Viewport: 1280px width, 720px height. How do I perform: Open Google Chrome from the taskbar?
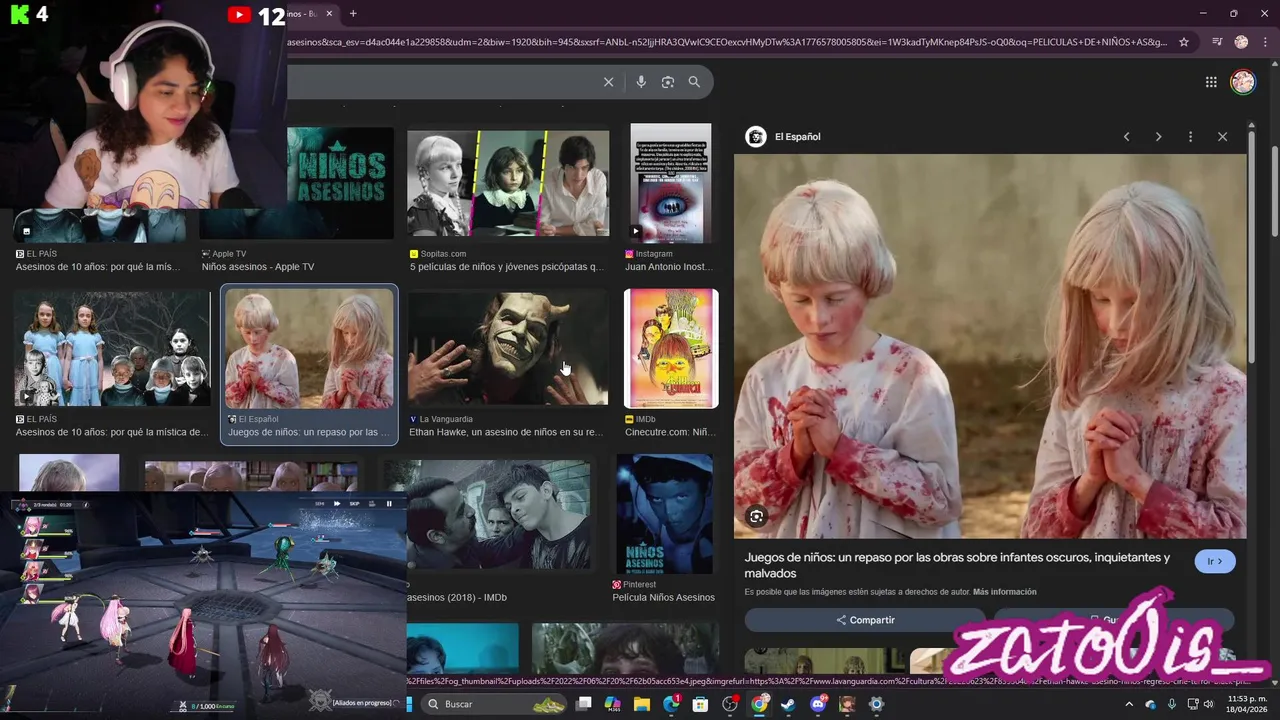coord(760,704)
